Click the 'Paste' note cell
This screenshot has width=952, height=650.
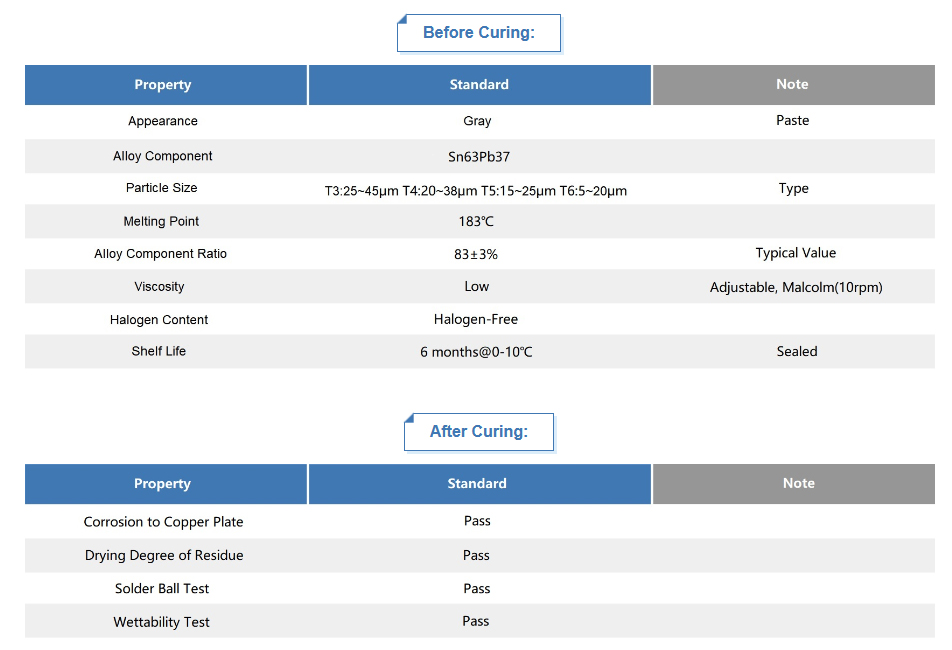[x=792, y=120]
